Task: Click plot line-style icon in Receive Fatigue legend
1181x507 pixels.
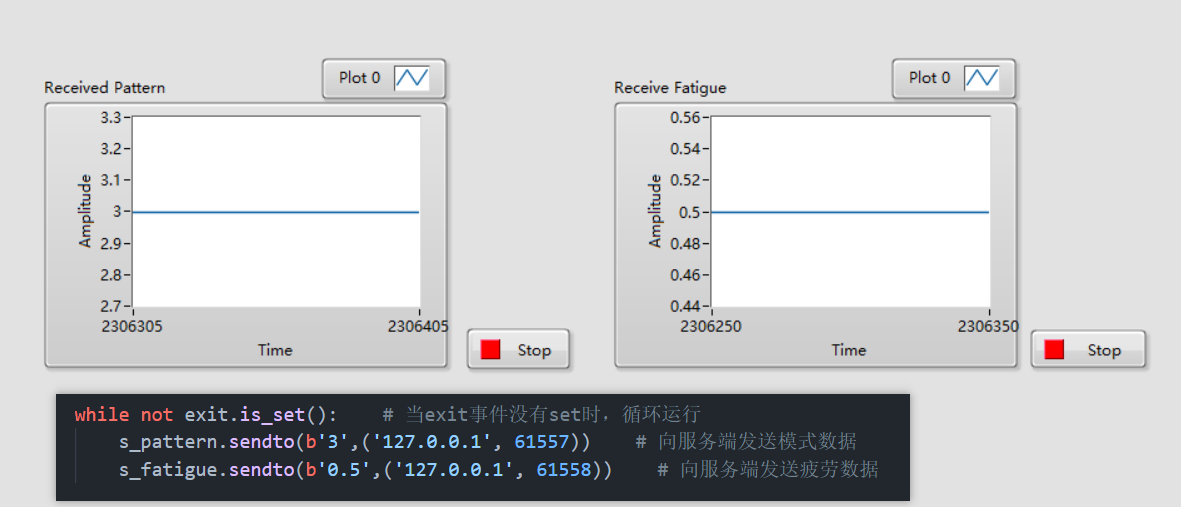Action: 981,78
